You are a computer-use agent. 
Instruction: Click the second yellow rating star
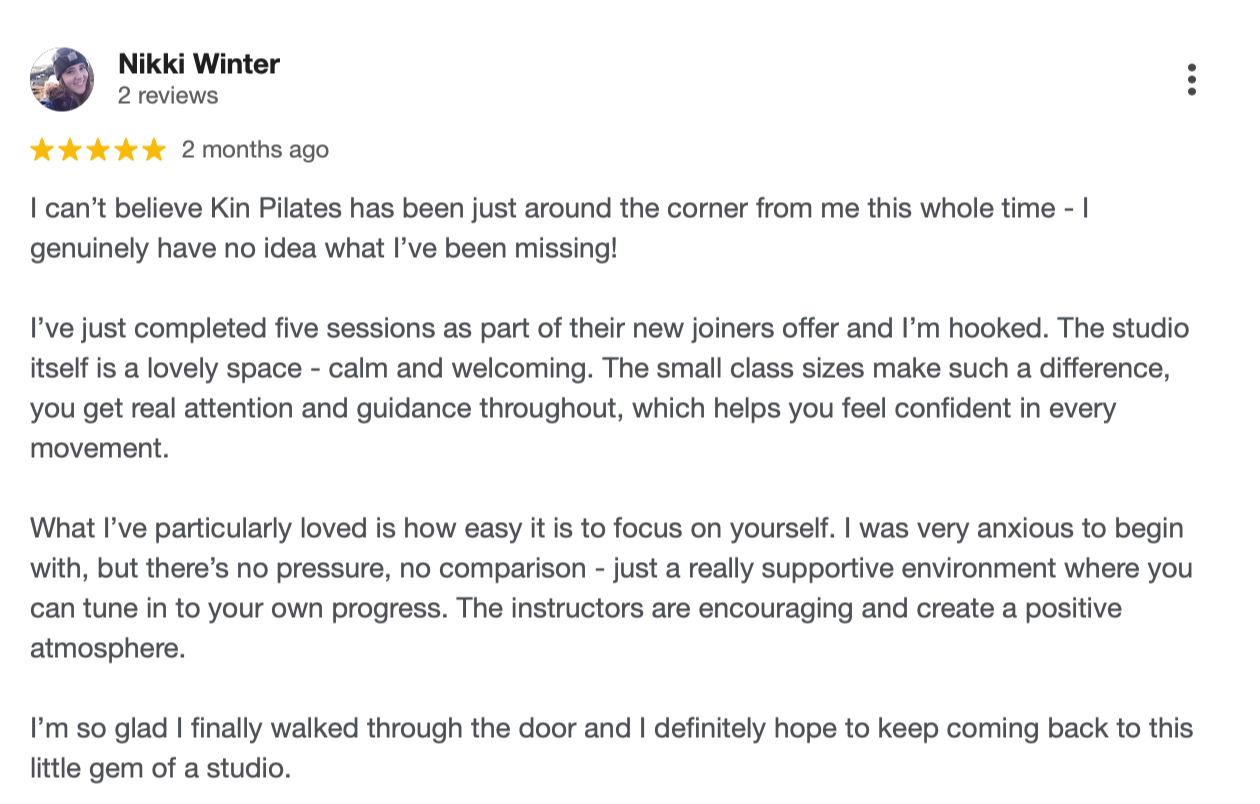point(70,150)
